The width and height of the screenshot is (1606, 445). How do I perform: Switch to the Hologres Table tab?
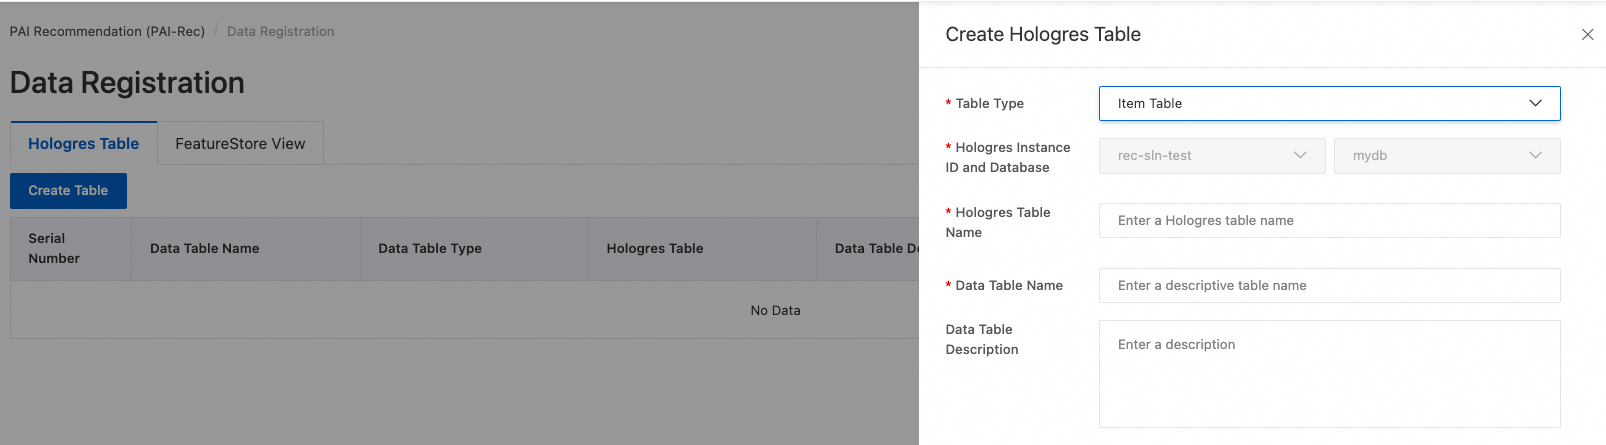point(84,144)
